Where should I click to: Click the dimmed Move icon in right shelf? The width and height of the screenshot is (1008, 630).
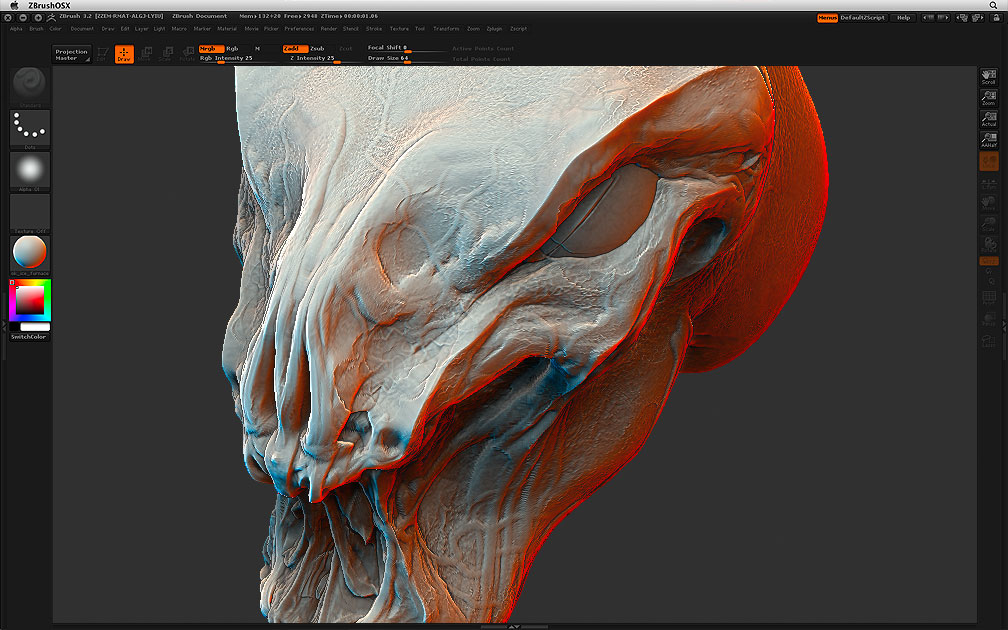pos(989,203)
